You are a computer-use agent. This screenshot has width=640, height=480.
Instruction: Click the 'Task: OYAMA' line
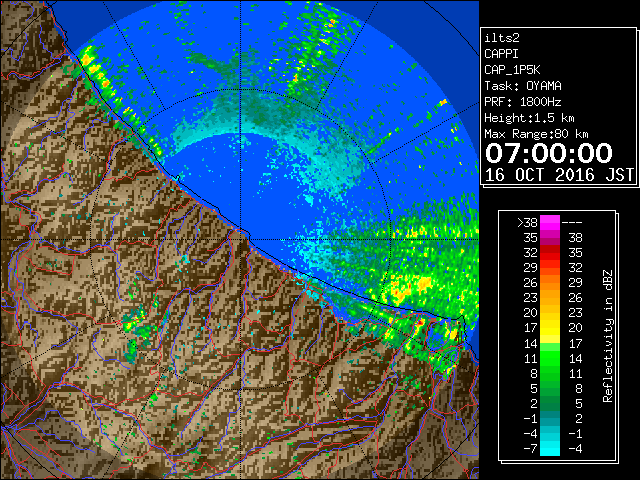(523, 86)
